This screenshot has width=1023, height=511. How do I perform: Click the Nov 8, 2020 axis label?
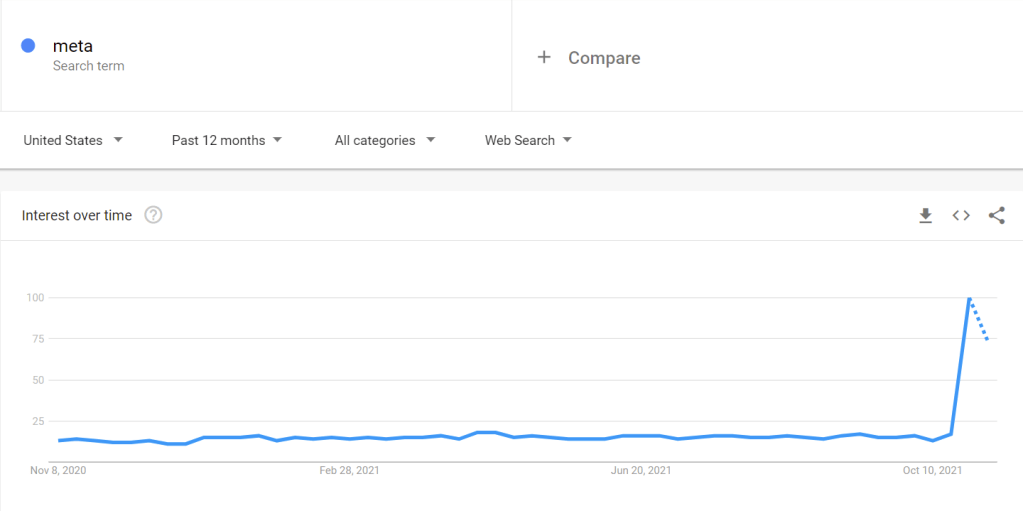point(58,470)
